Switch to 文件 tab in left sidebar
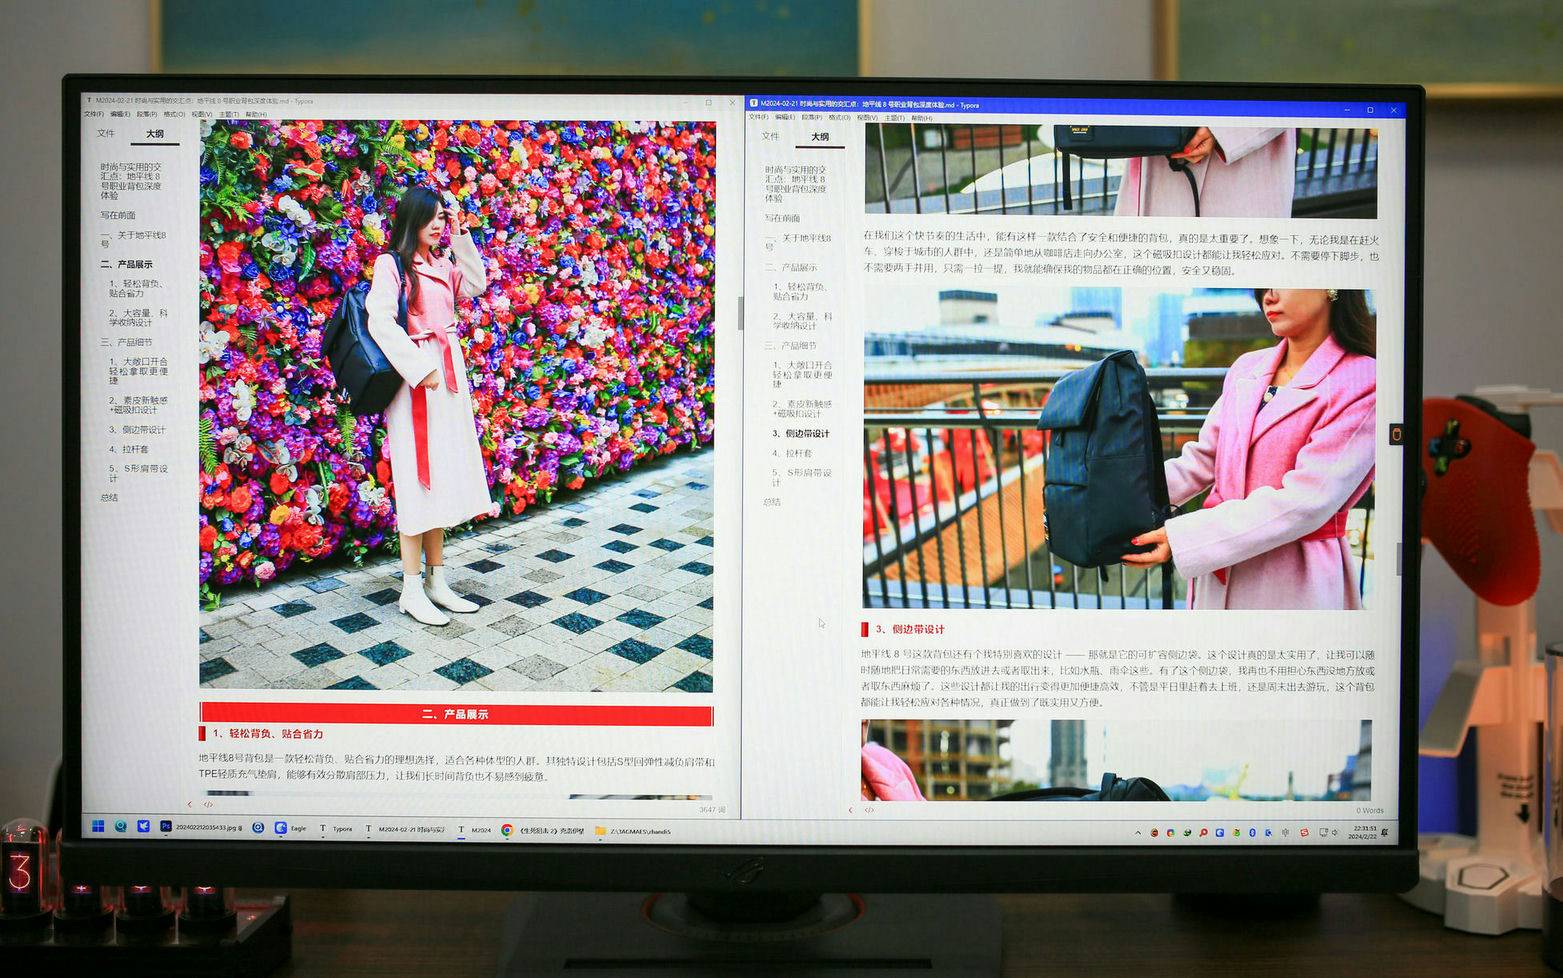This screenshot has height=978, width=1563. click(x=106, y=133)
